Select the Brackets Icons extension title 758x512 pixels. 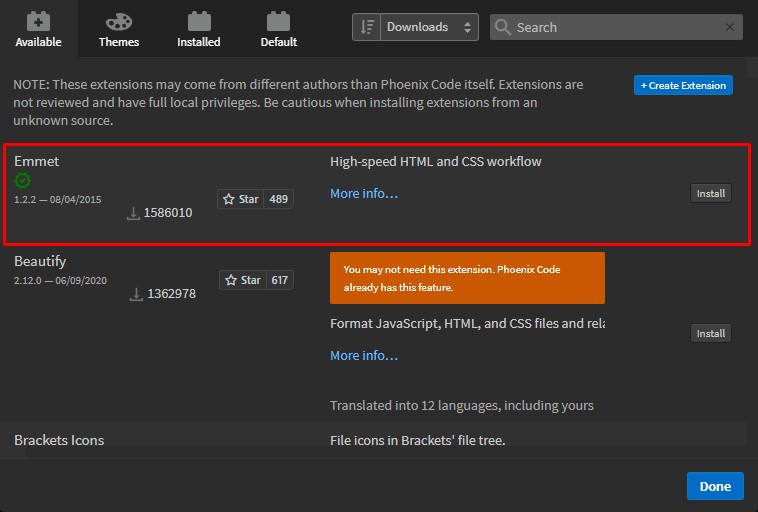click(59, 440)
